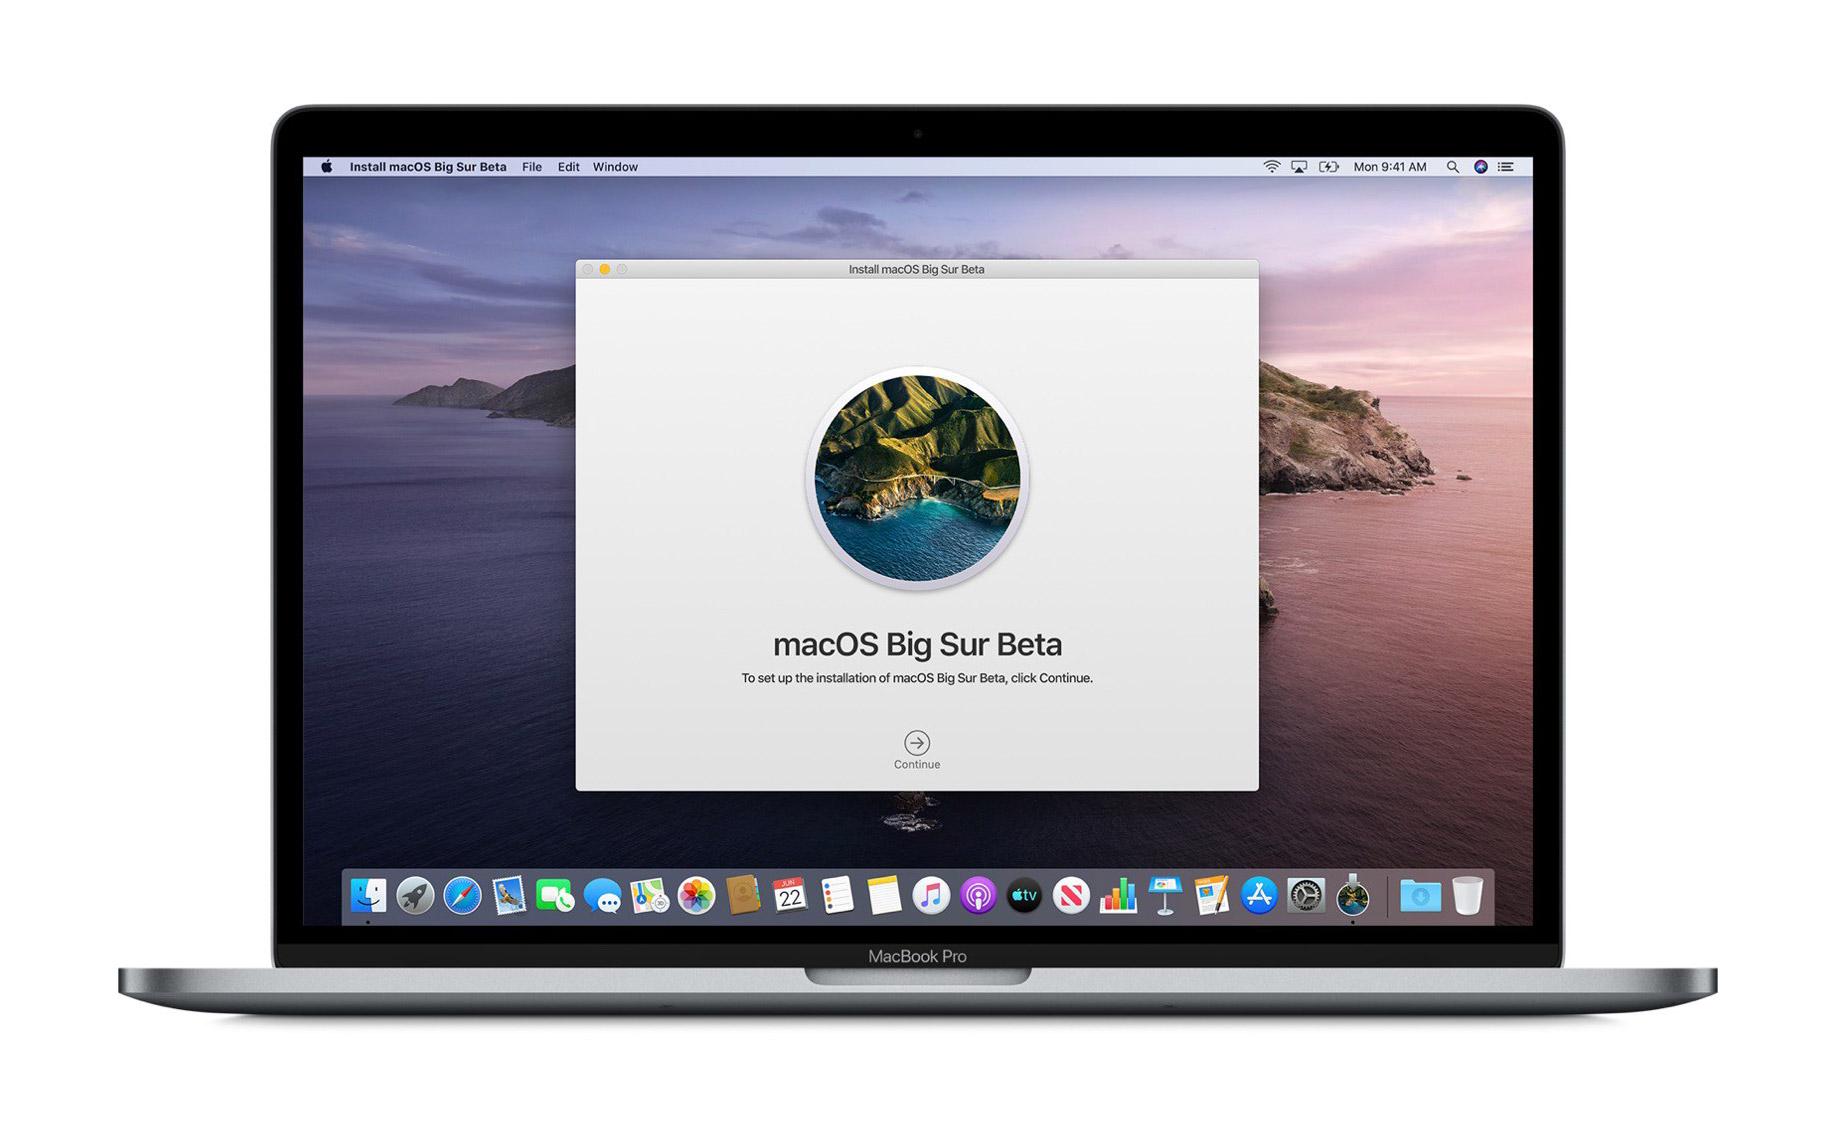
Task: Check the battery charging status icon
Action: tap(1328, 167)
